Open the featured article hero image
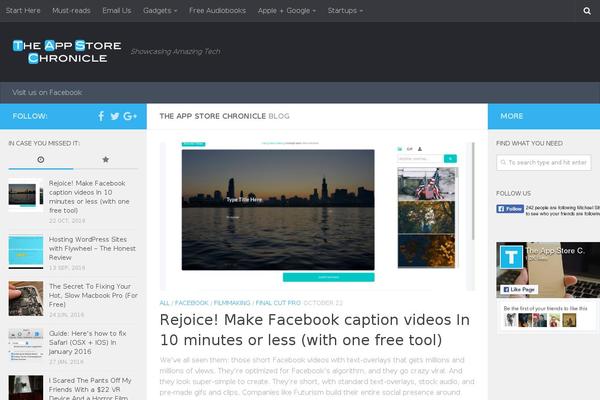 (x=317, y=216)
